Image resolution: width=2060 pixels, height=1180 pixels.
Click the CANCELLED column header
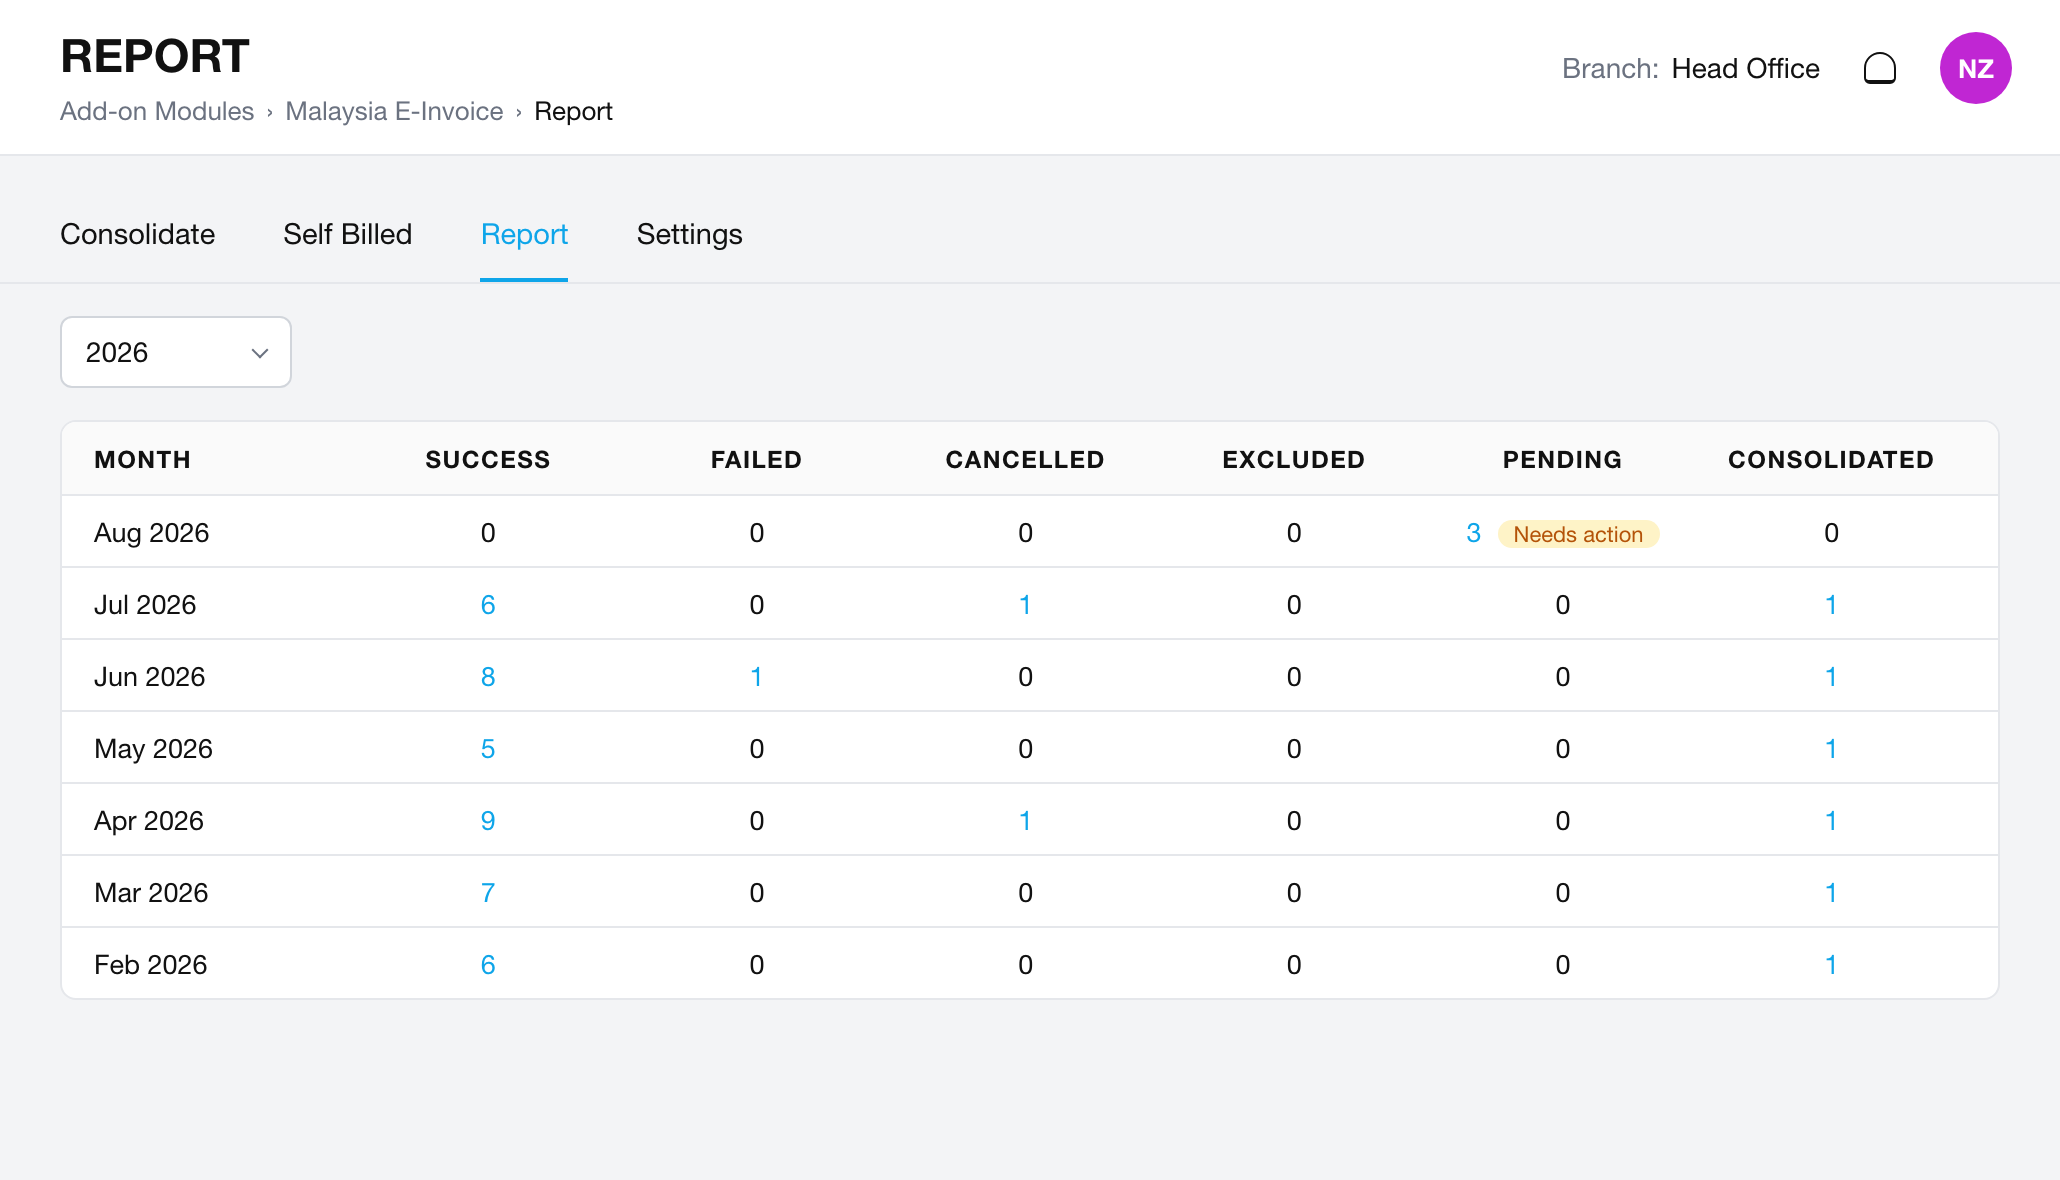pos(1025,460)
